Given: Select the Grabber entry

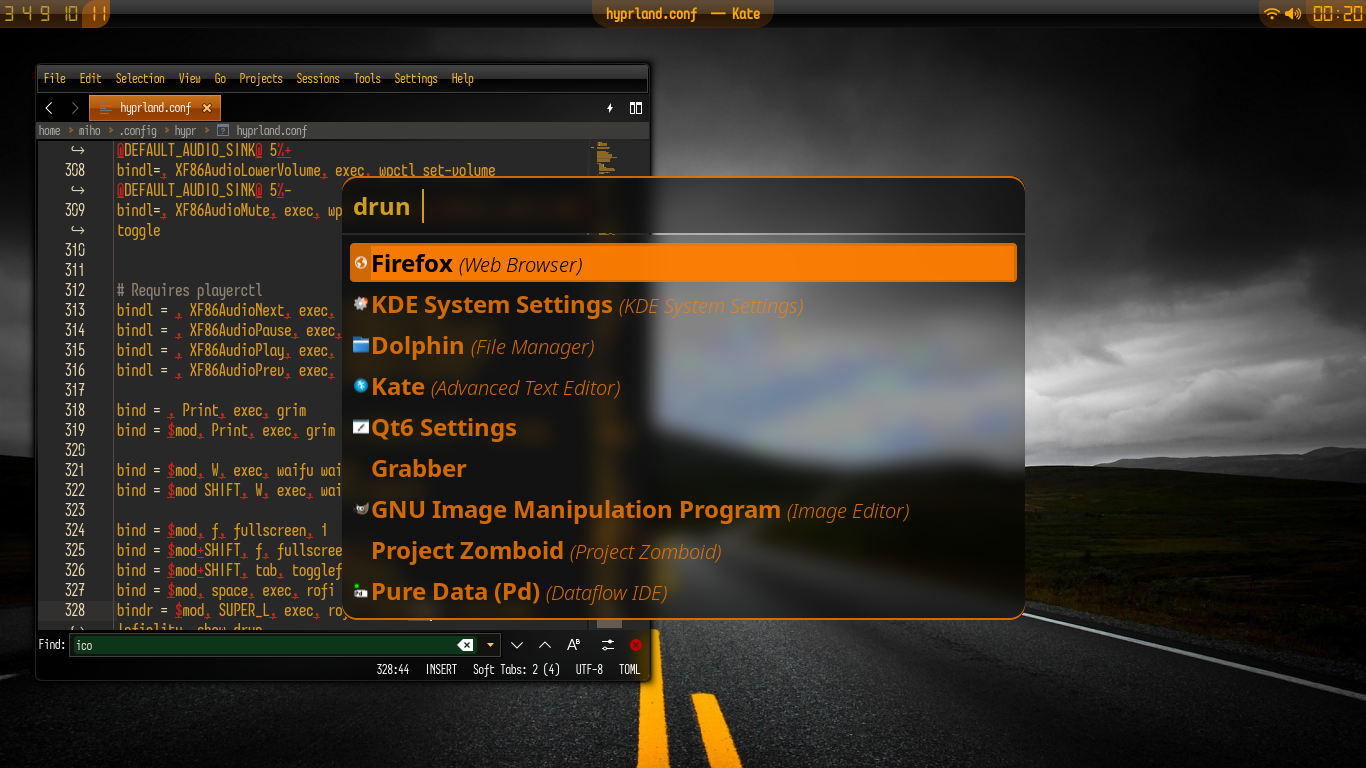Looking at the screenshot, I should tap(683, 468).
